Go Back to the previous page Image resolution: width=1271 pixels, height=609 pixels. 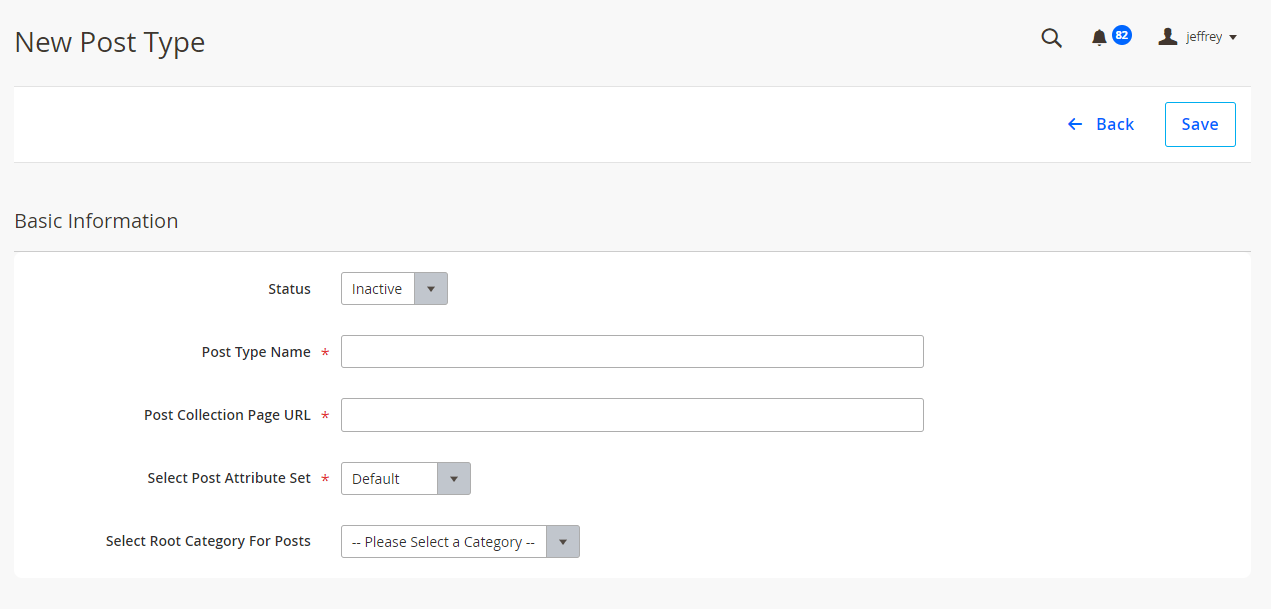[1101, 124]
